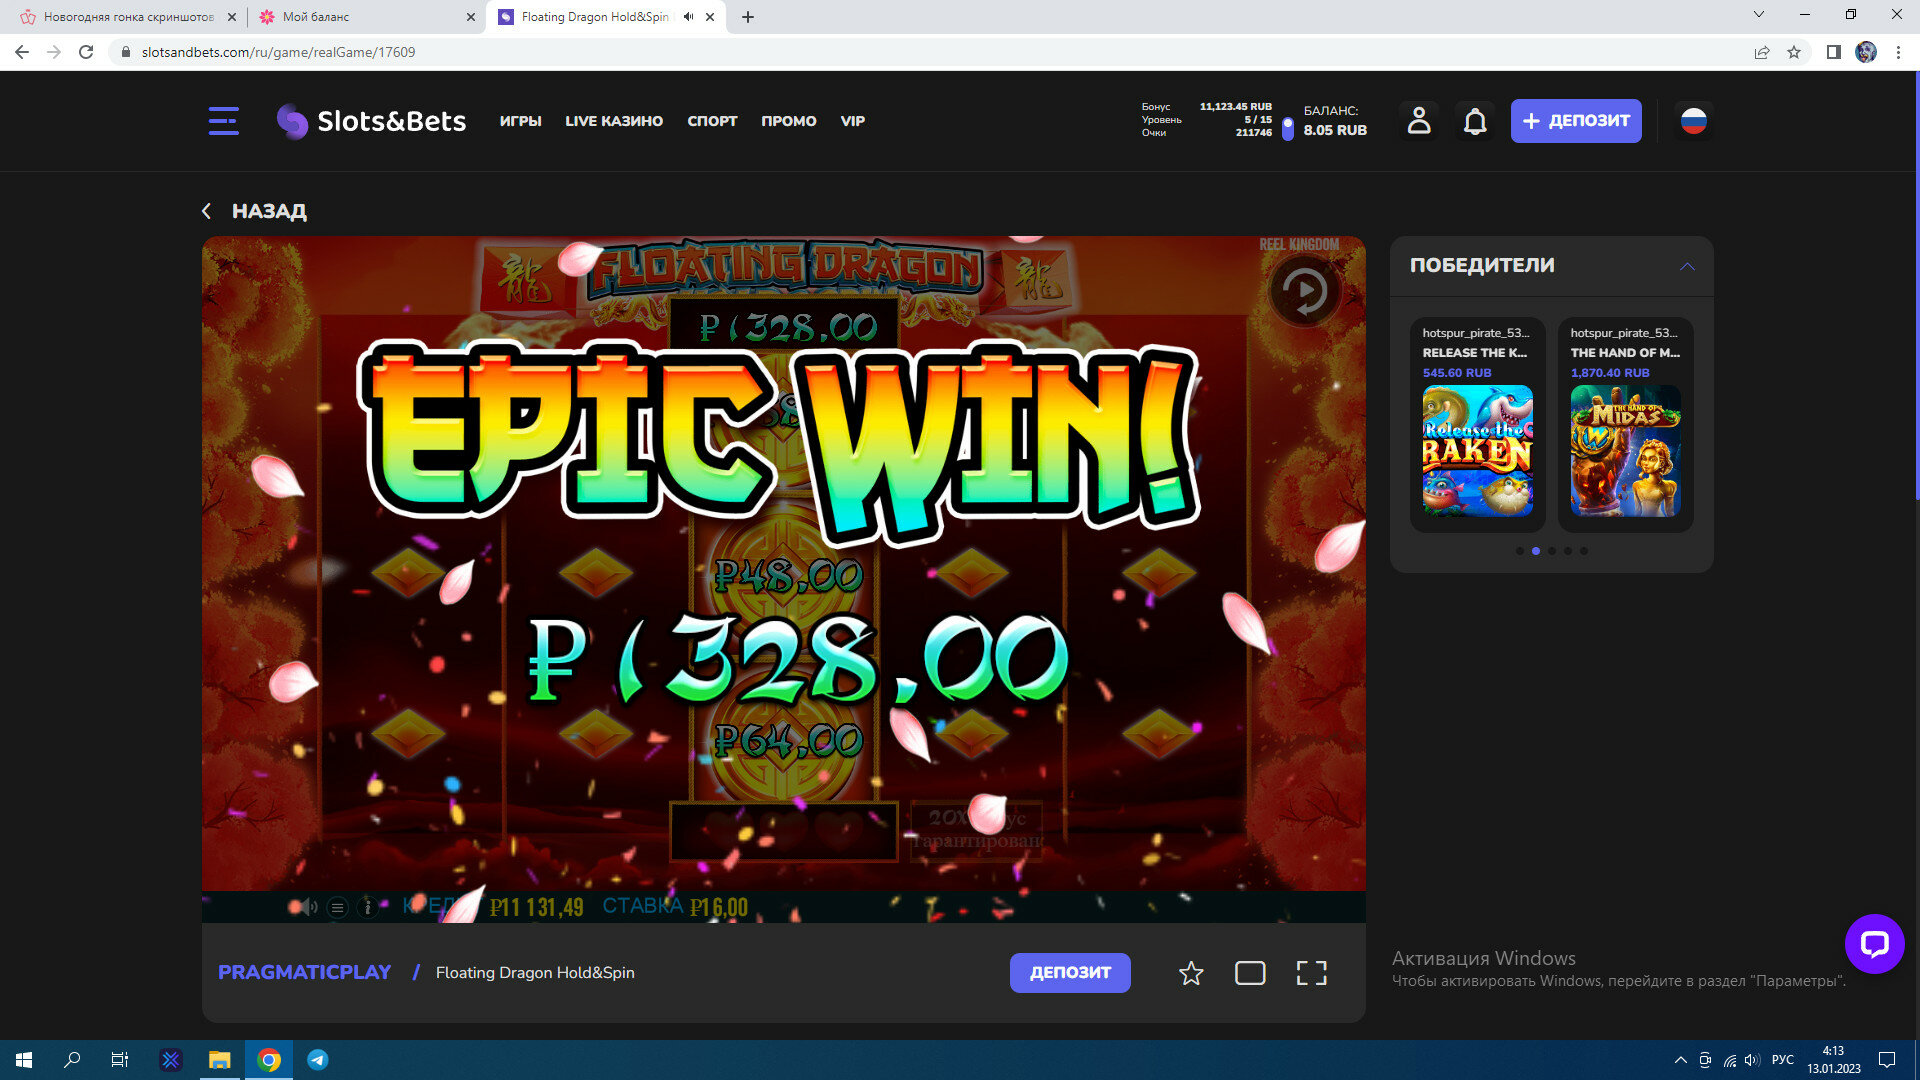
Task: Mute the game sound icon
Action: tap(306, 907)
